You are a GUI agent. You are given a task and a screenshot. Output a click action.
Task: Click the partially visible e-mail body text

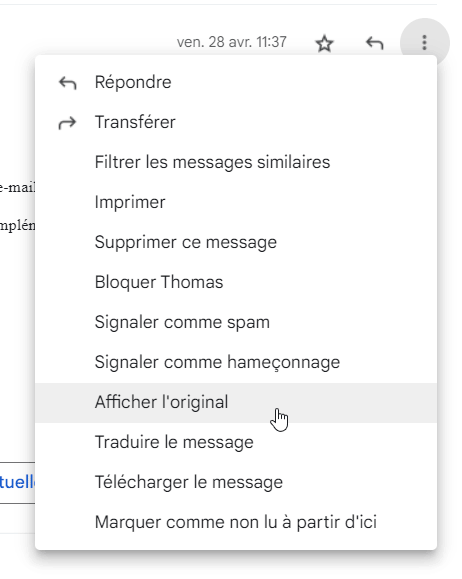pyautogui.click(x=17, y=188)
